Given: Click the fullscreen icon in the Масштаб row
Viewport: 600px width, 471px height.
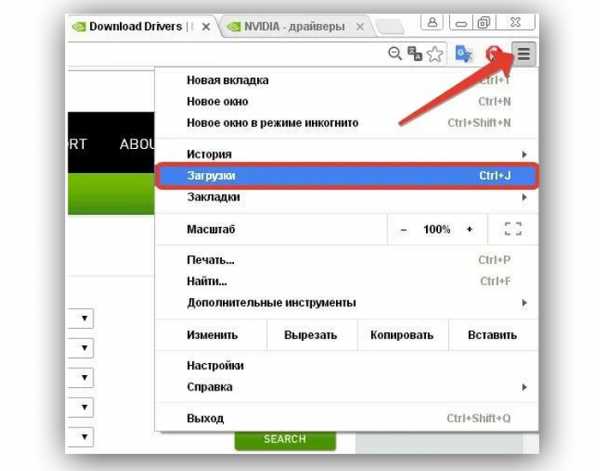Looking at the screenshot, I should pyautogui.click(x=513, y=229).
